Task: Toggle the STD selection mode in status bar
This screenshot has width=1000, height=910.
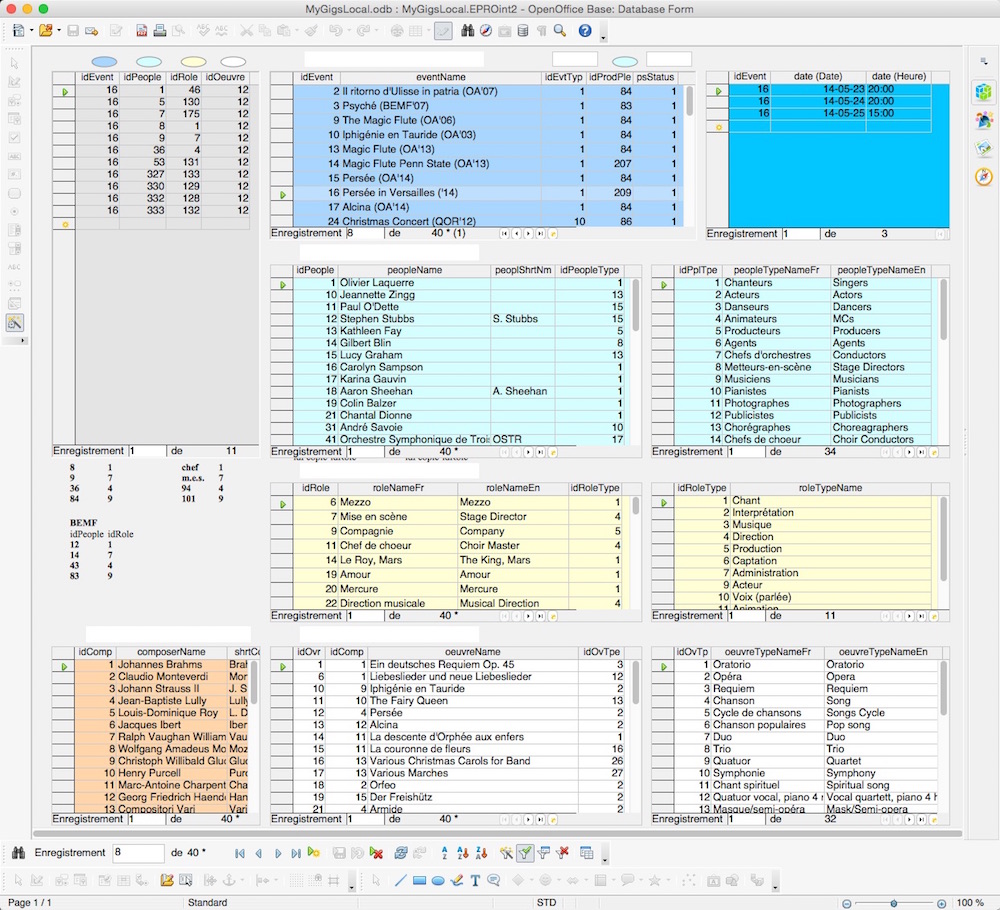Action: pos(547,902)
